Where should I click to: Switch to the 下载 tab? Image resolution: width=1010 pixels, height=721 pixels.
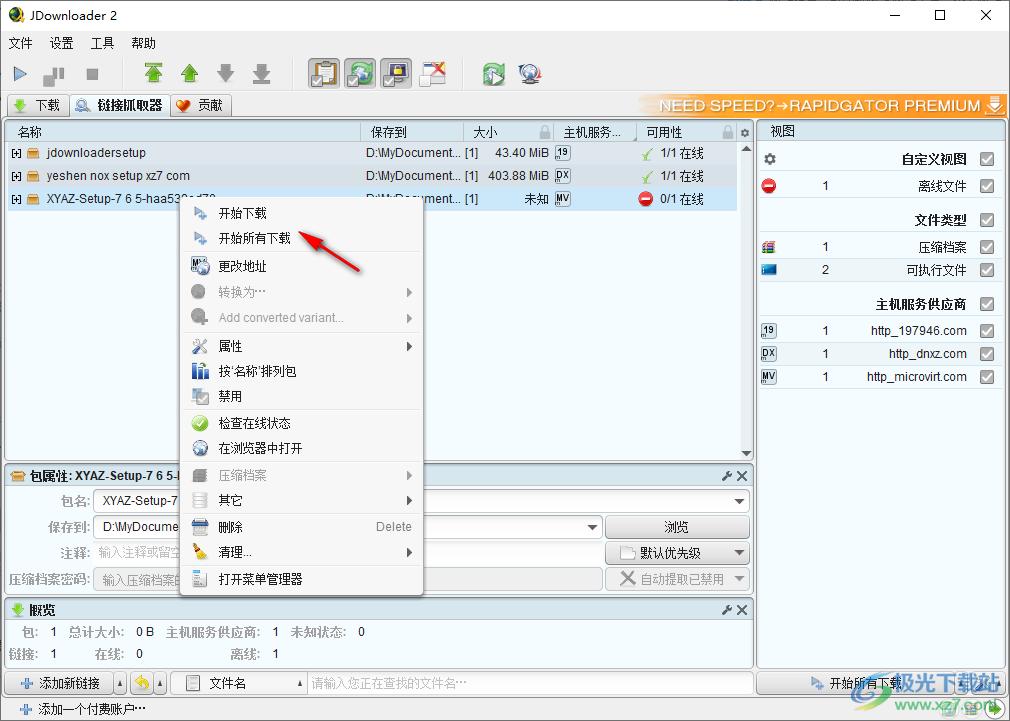(38, 106)
